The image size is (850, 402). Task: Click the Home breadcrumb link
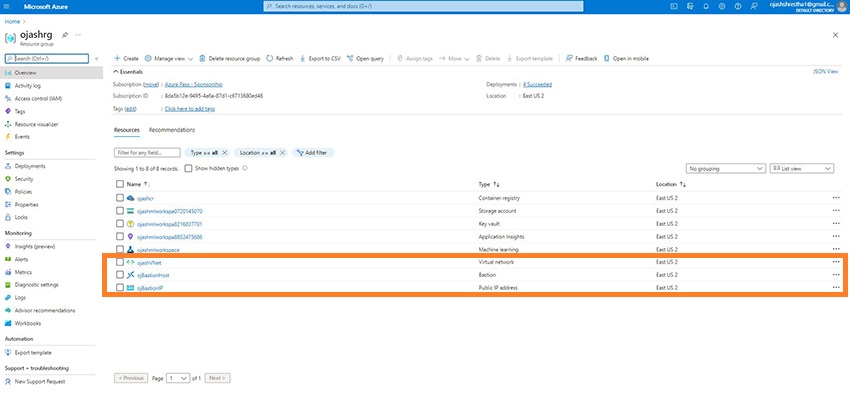[x=12, y=22]
